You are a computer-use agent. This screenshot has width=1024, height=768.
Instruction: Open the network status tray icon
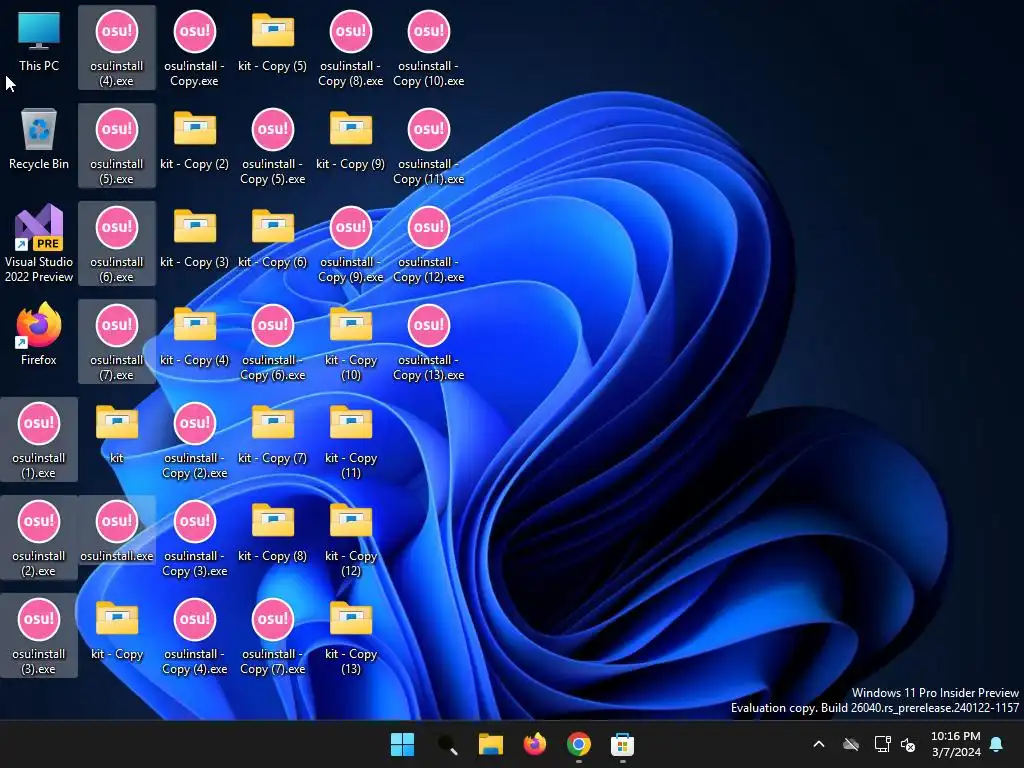pyautogui.click(x=882, y=744)
